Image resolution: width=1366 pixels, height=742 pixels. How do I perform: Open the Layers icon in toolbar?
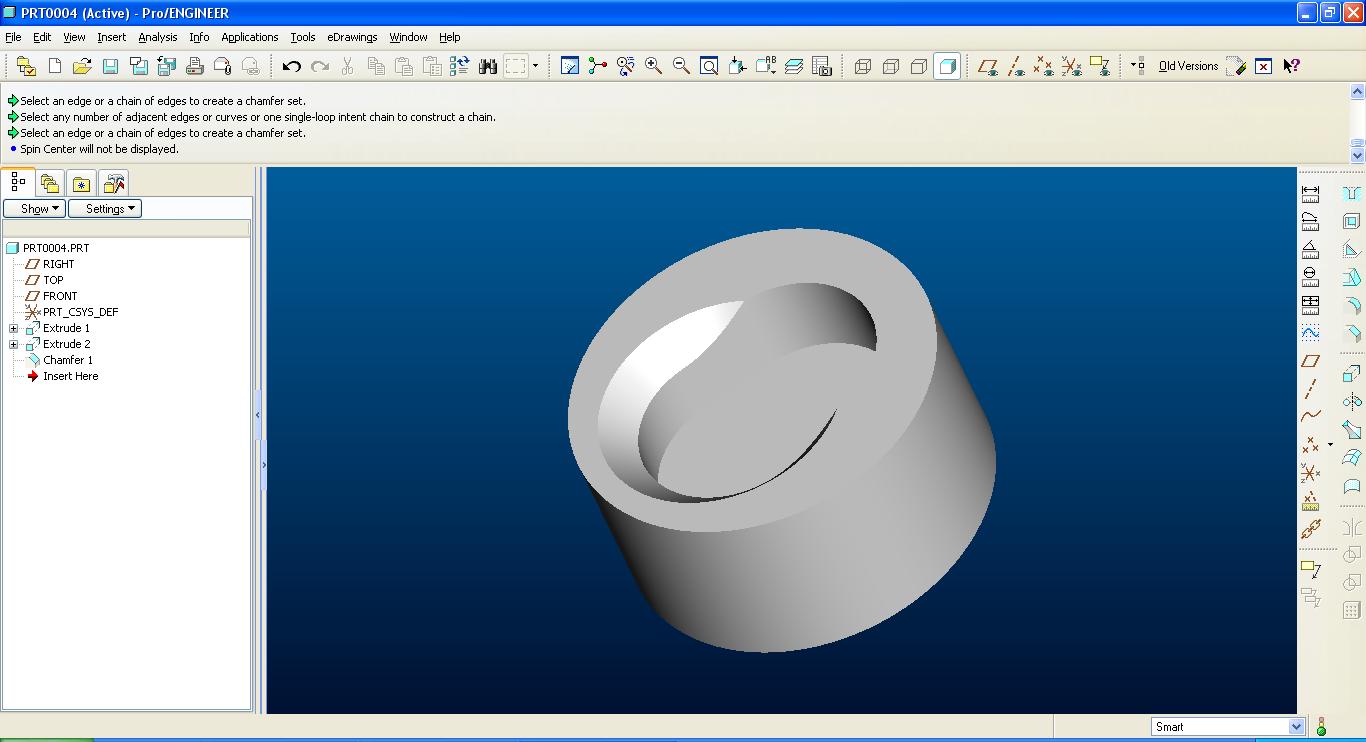(x=794, y=66)
